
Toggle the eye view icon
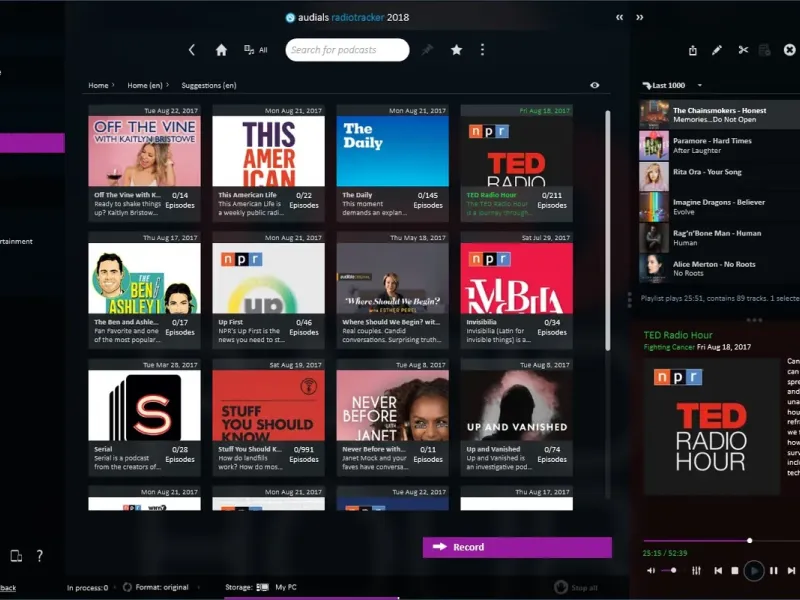[x=594, y=85]
